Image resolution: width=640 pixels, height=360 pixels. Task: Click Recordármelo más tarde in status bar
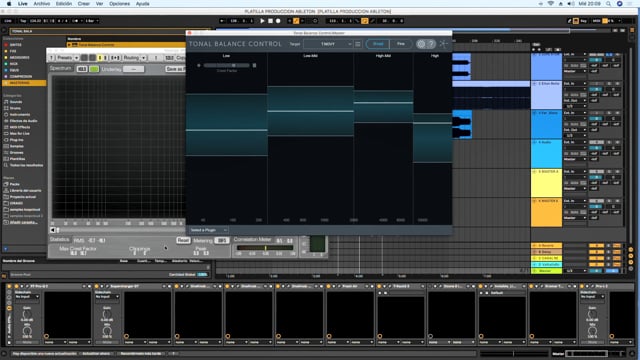141,353
